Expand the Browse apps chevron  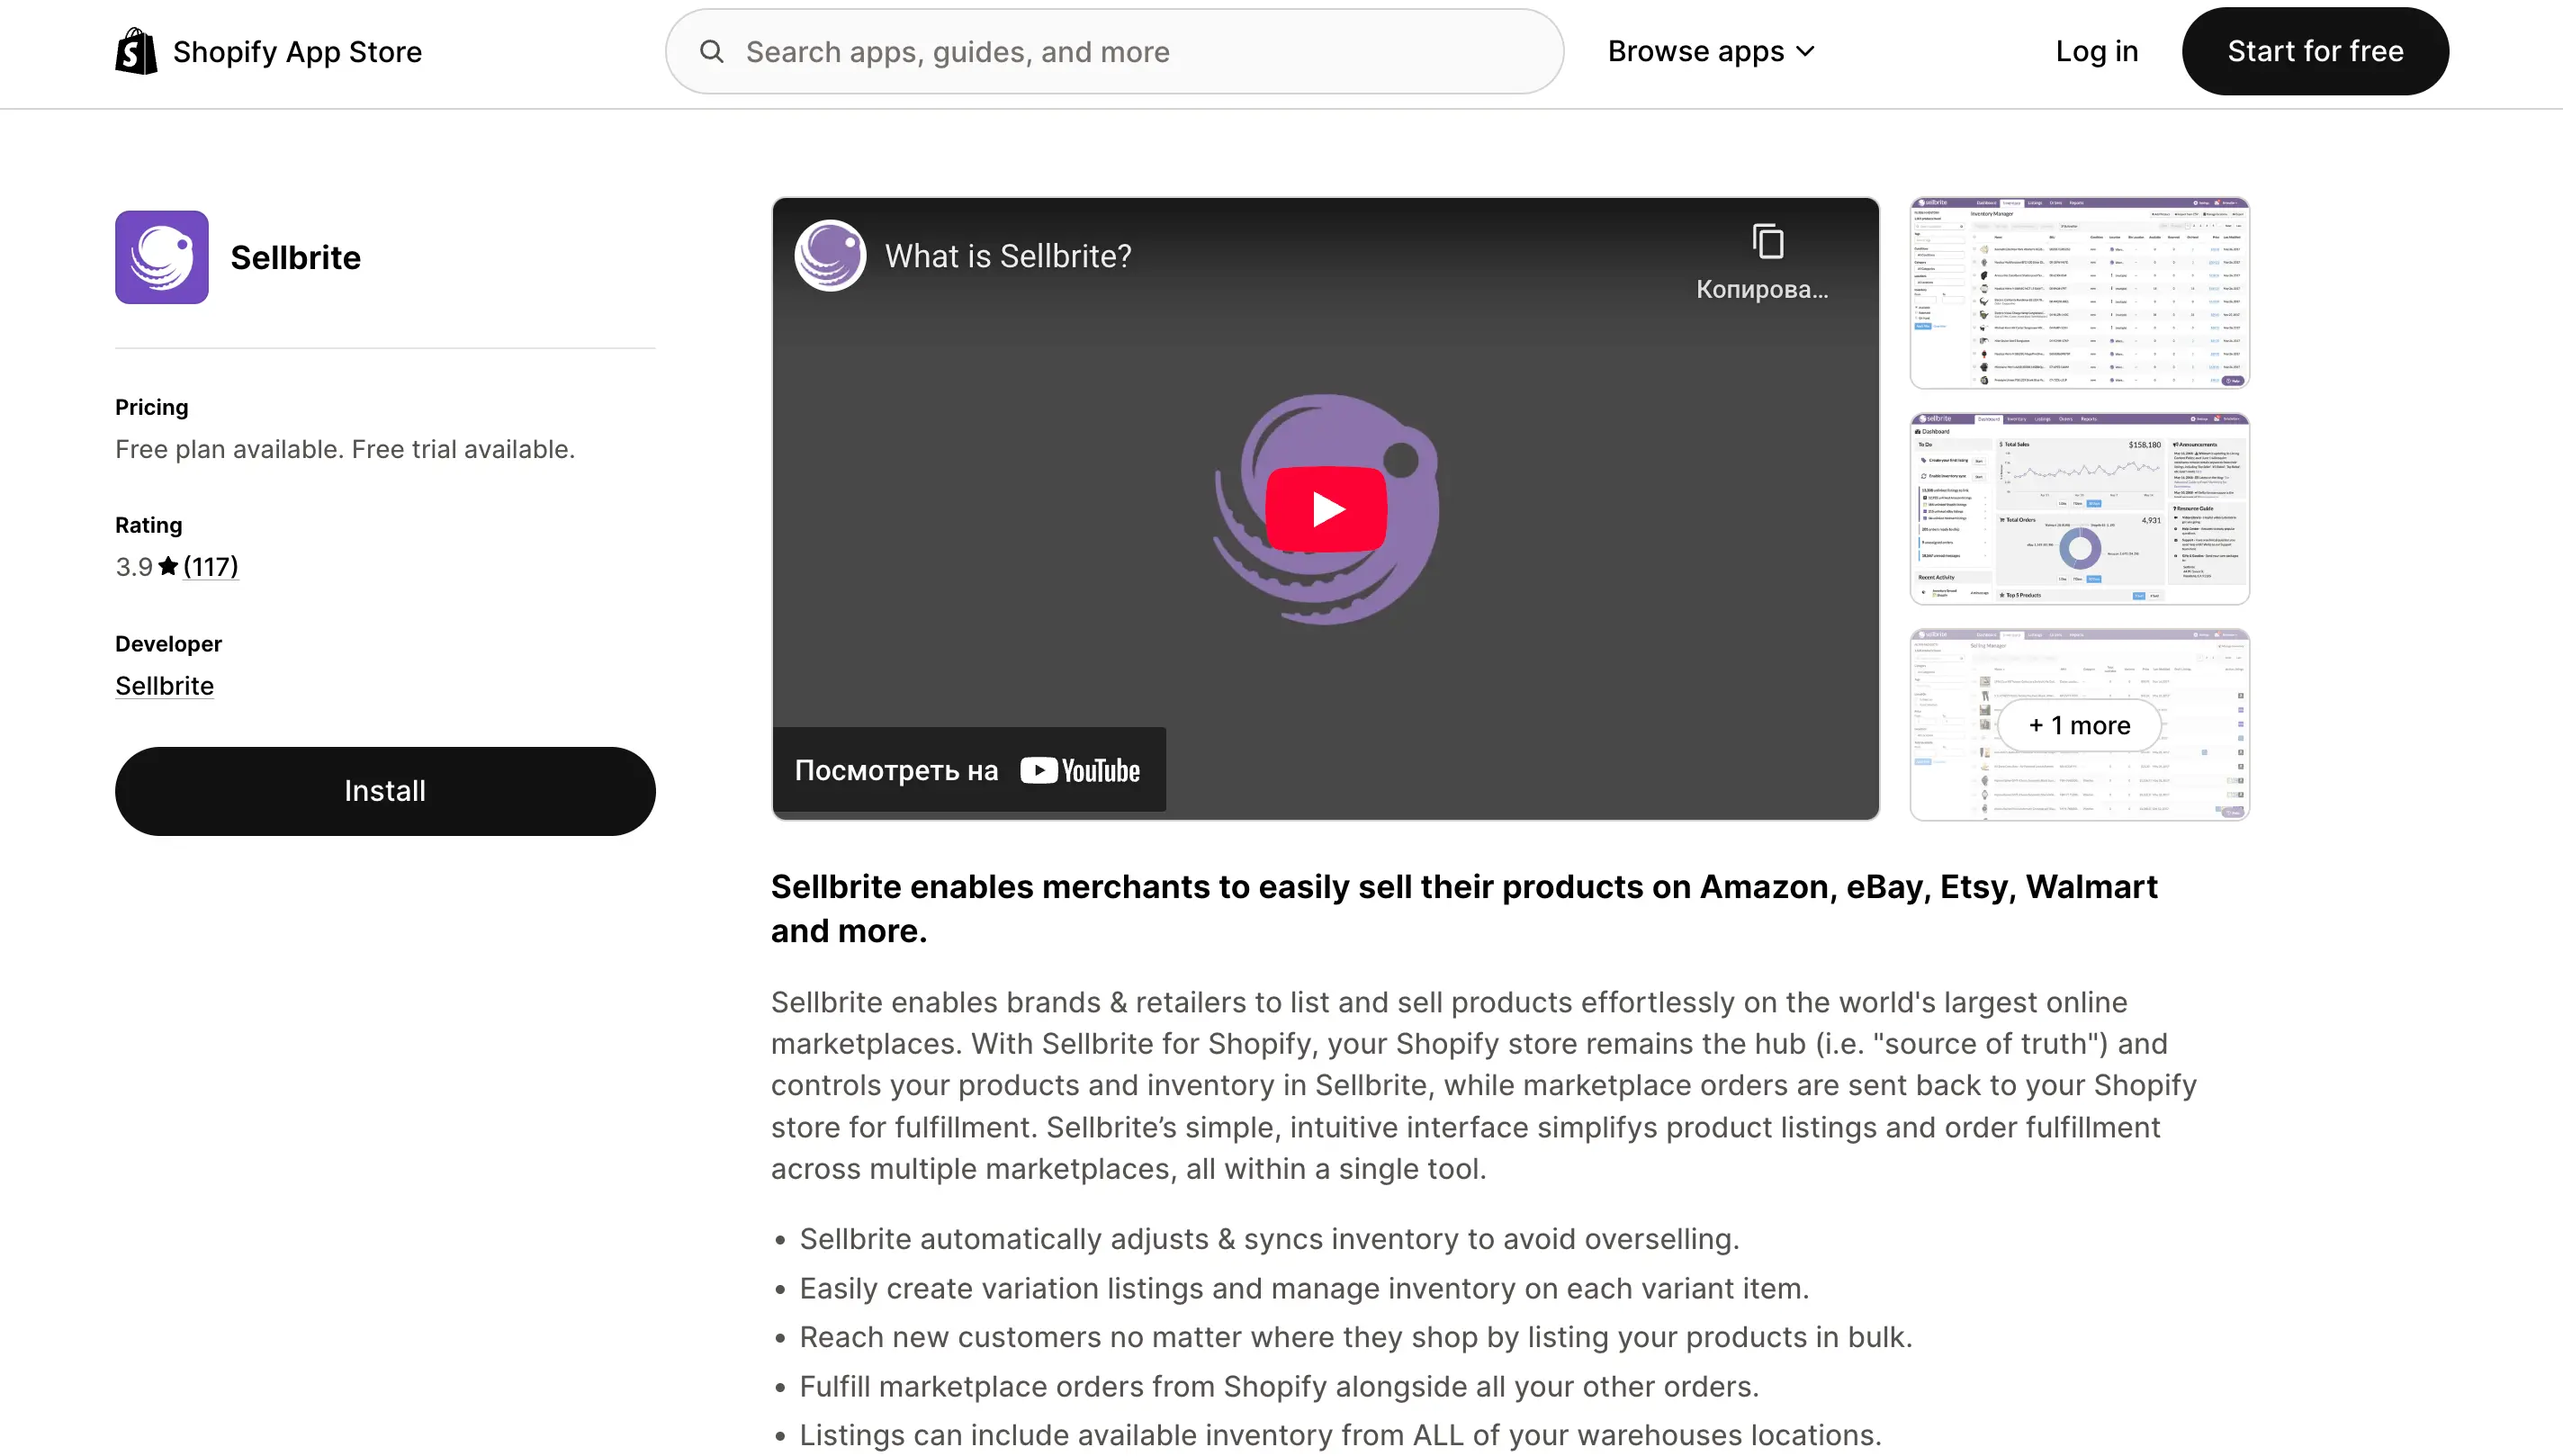[1805, 50]
